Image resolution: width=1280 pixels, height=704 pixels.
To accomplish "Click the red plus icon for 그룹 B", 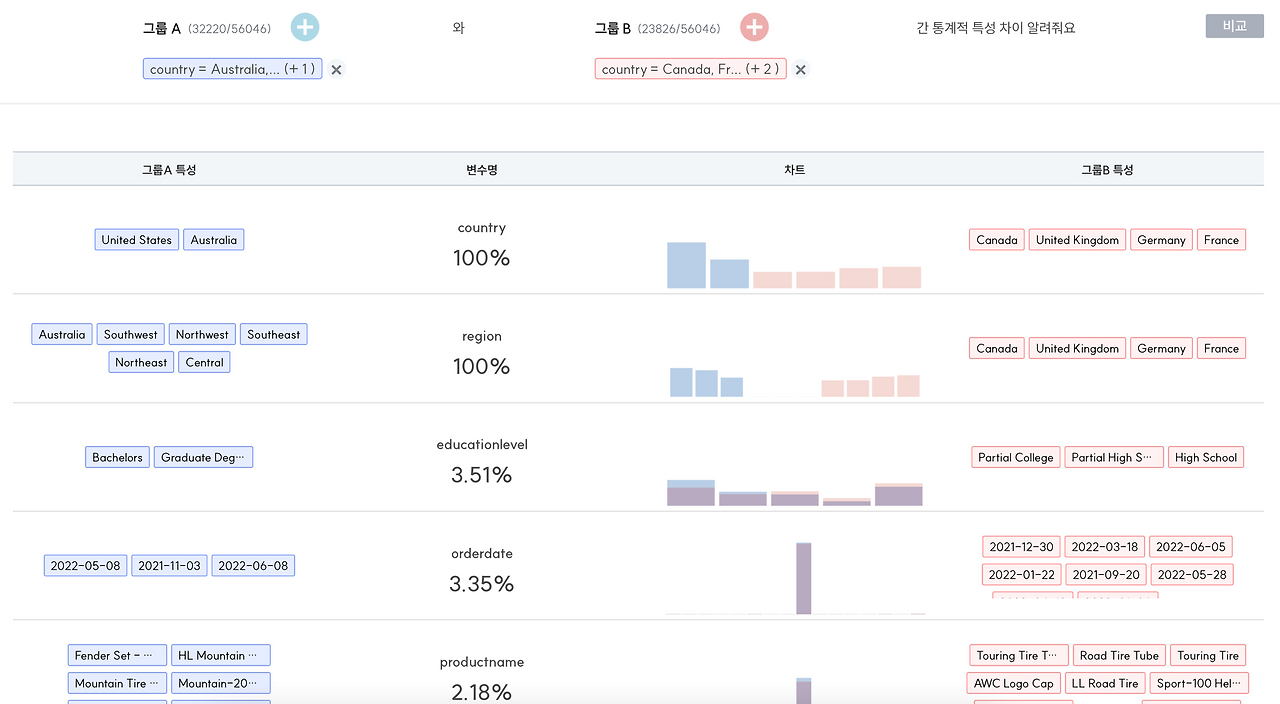I will click(754, 27).
